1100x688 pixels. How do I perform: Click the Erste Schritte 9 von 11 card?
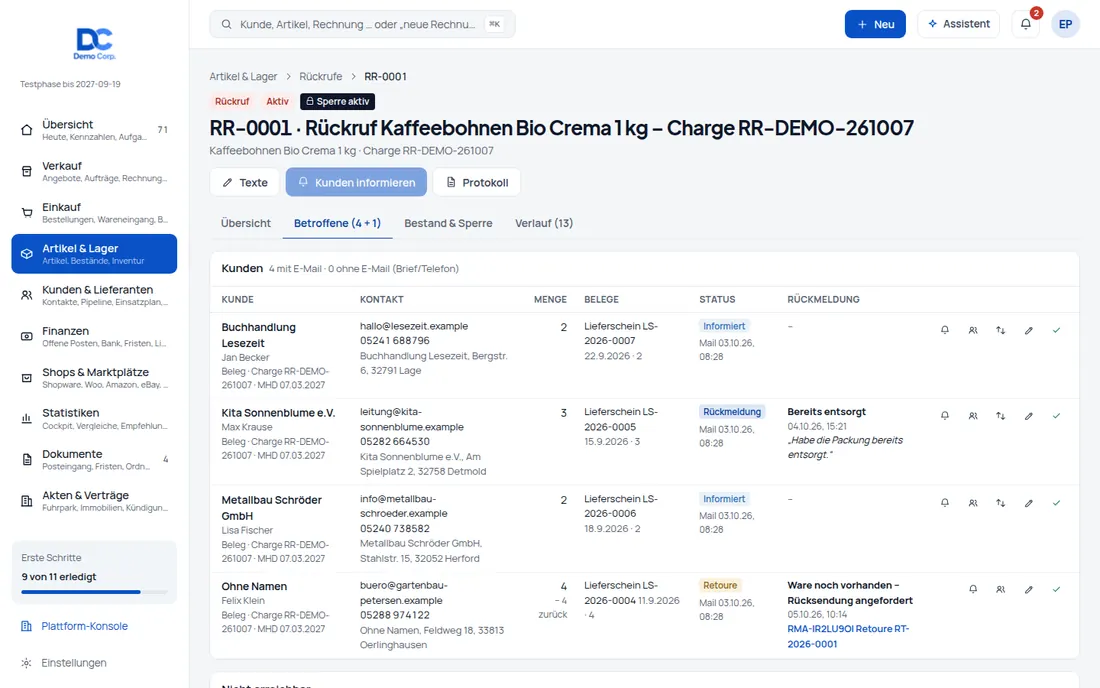coord(94,572)
